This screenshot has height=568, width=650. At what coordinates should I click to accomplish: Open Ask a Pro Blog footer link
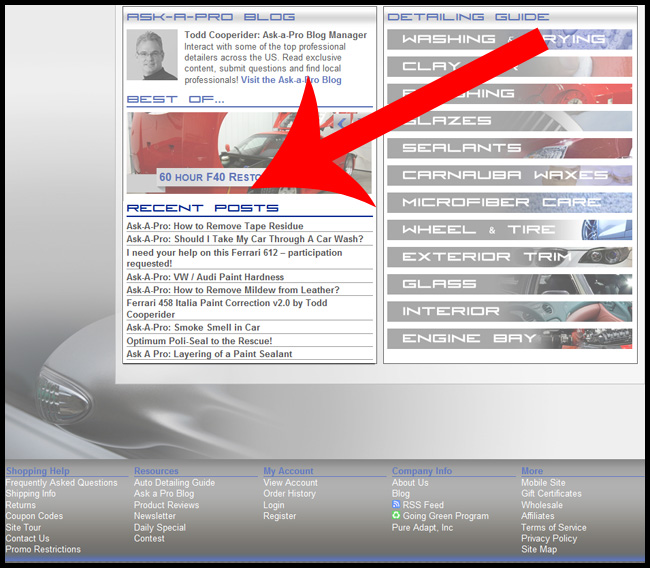[x=164, y=493]
